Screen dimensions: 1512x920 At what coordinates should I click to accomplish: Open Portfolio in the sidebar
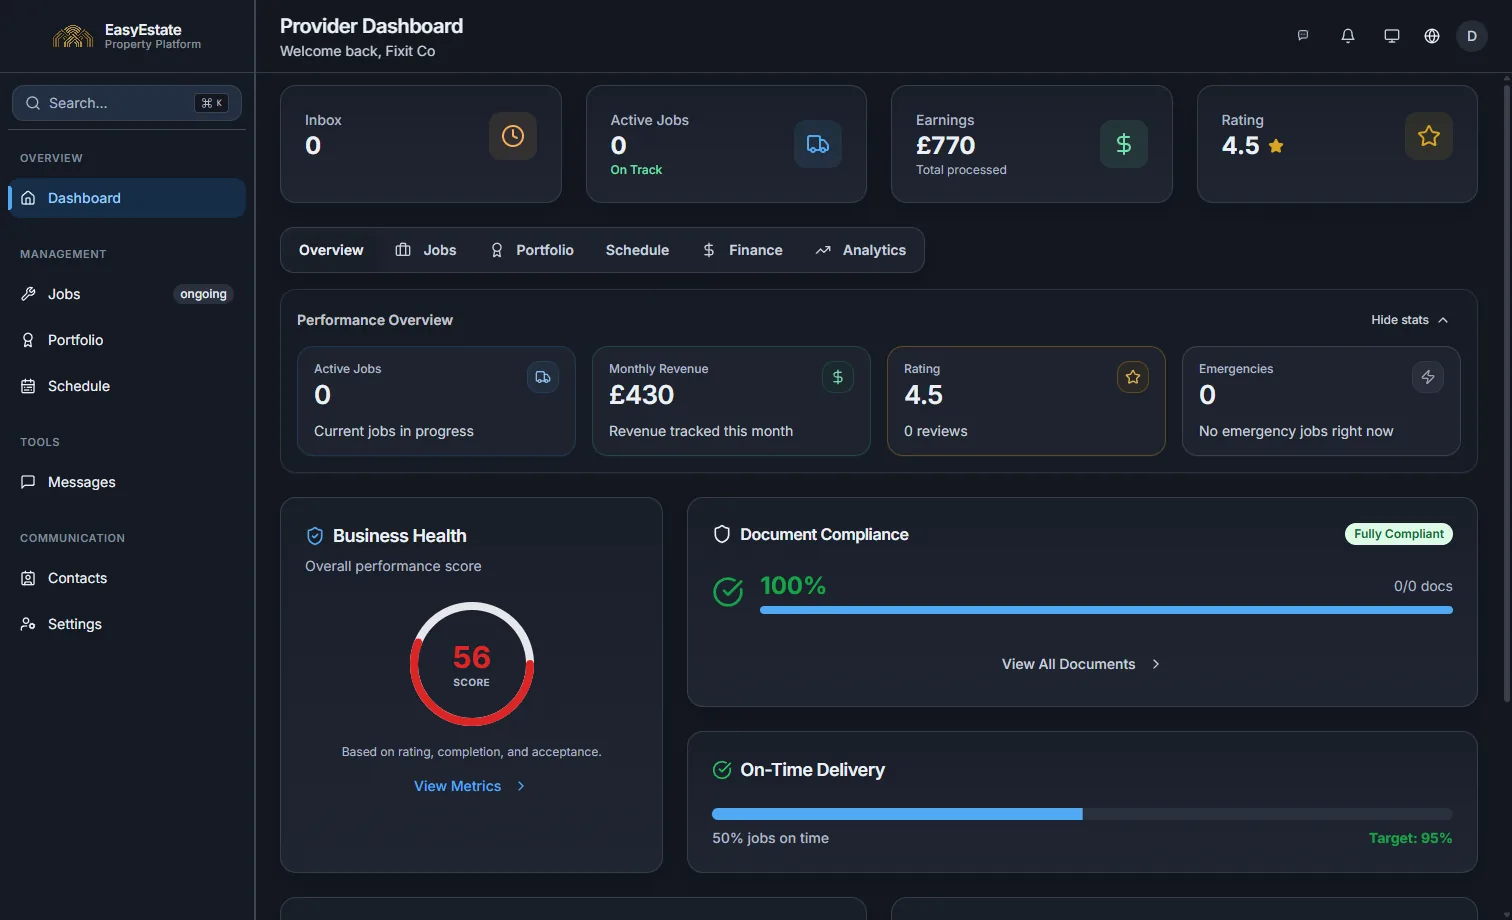click(x=127, y=340)
